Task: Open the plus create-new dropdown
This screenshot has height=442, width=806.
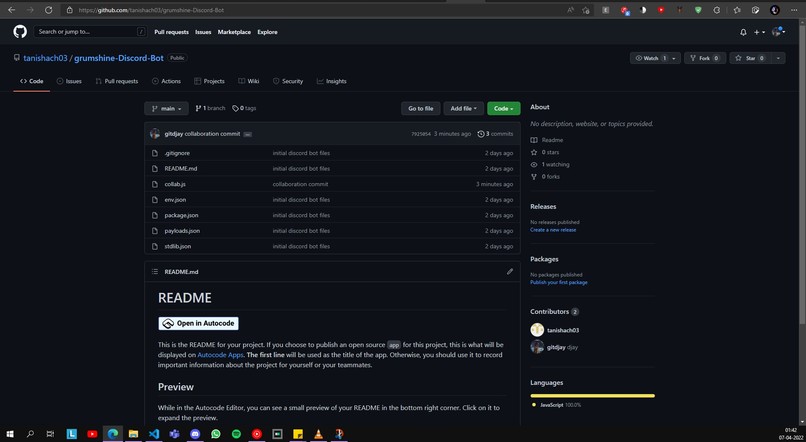Action: point(759,32)
